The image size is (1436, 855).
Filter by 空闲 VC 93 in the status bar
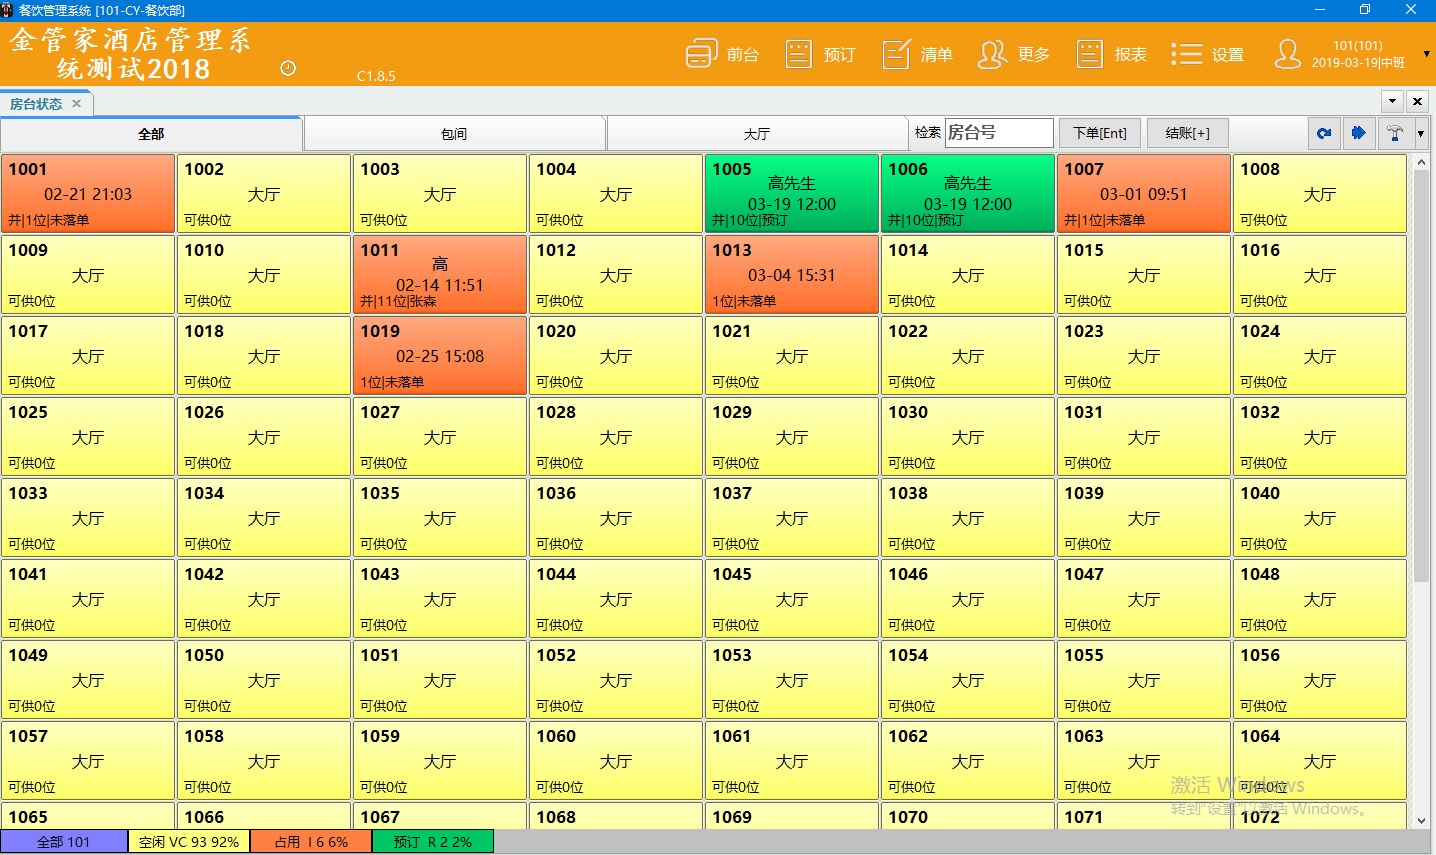[x=189, y=842]
